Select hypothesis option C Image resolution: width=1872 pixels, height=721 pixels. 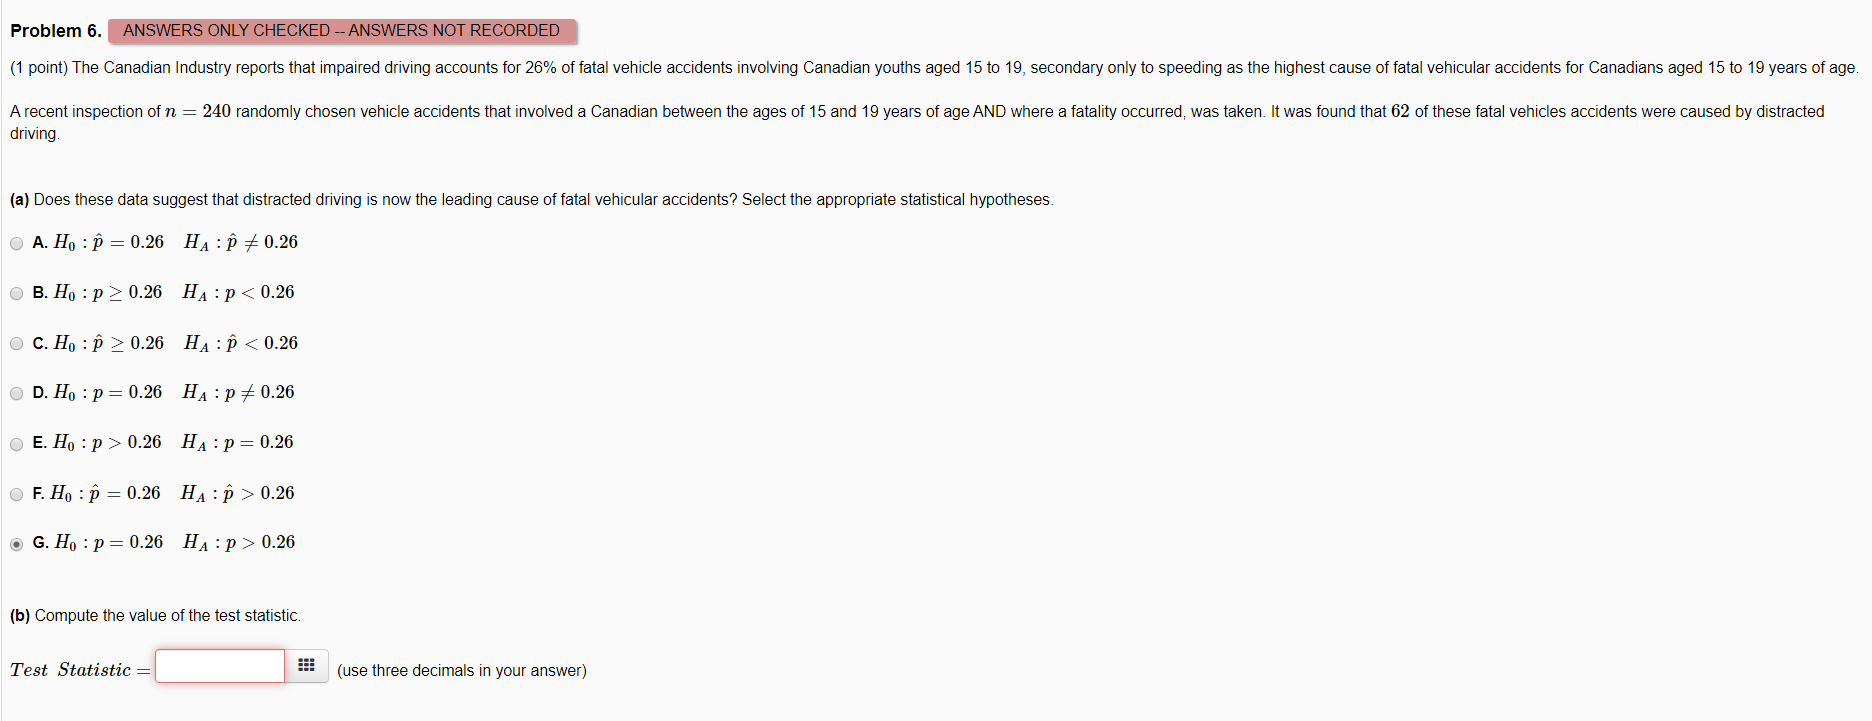(16, 343)
